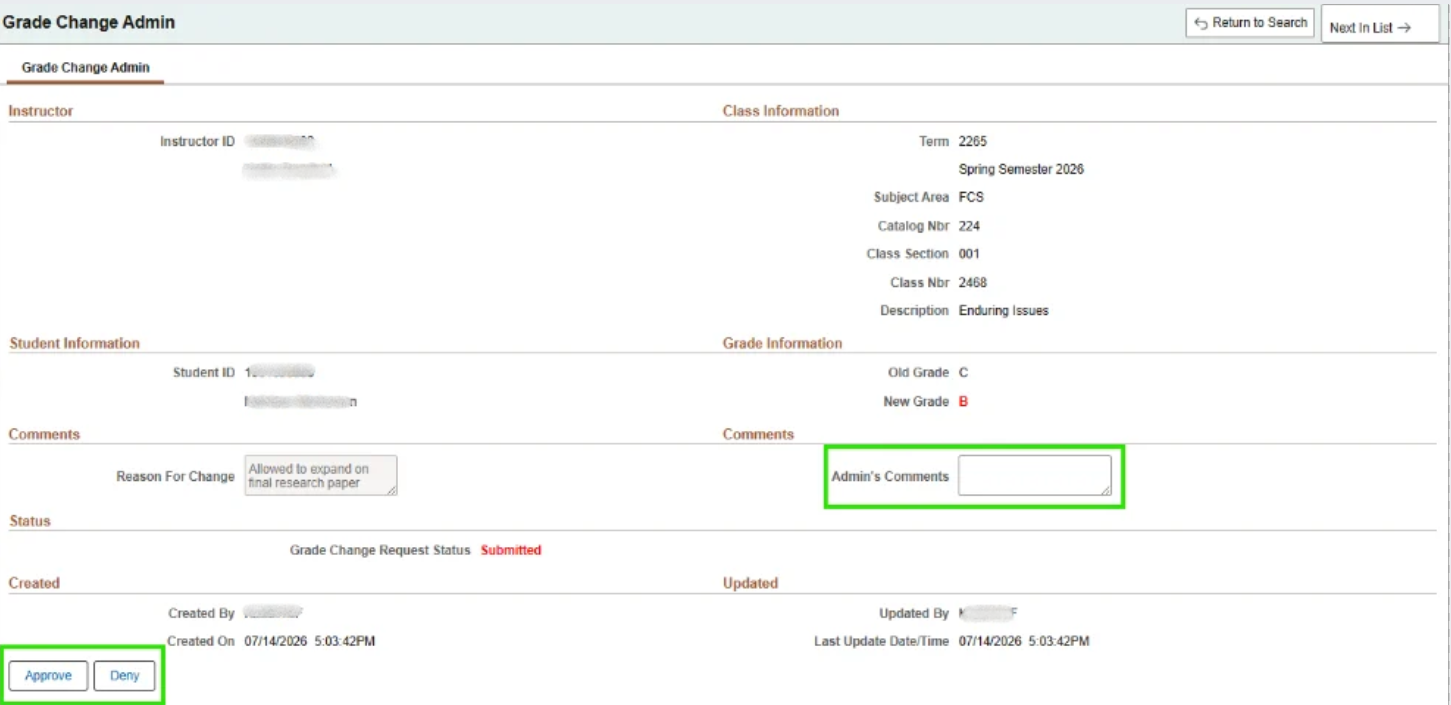
Task: Click the Term value 2265
Action: [972, 142]
